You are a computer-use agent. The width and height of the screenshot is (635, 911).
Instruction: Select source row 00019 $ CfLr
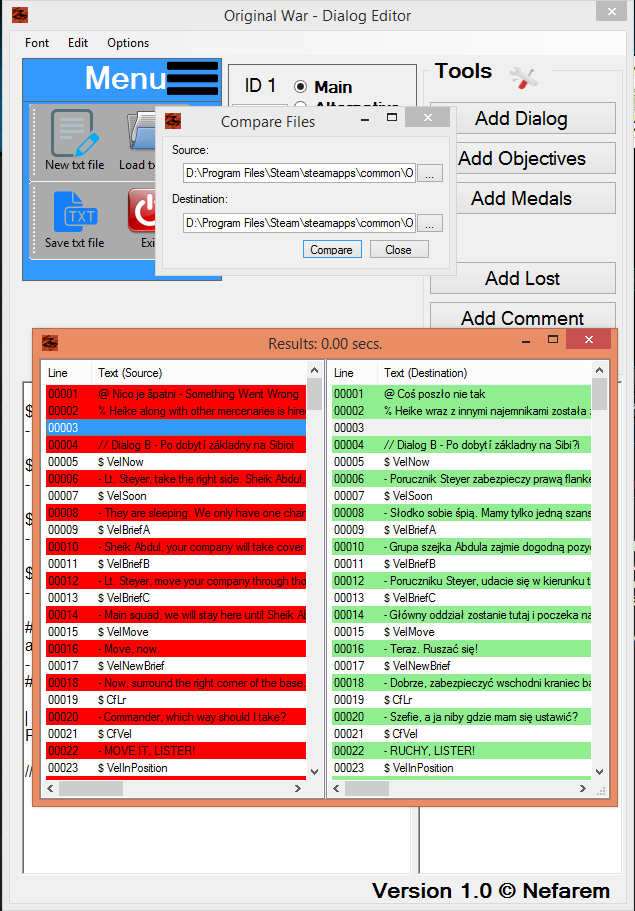[176, 700]
